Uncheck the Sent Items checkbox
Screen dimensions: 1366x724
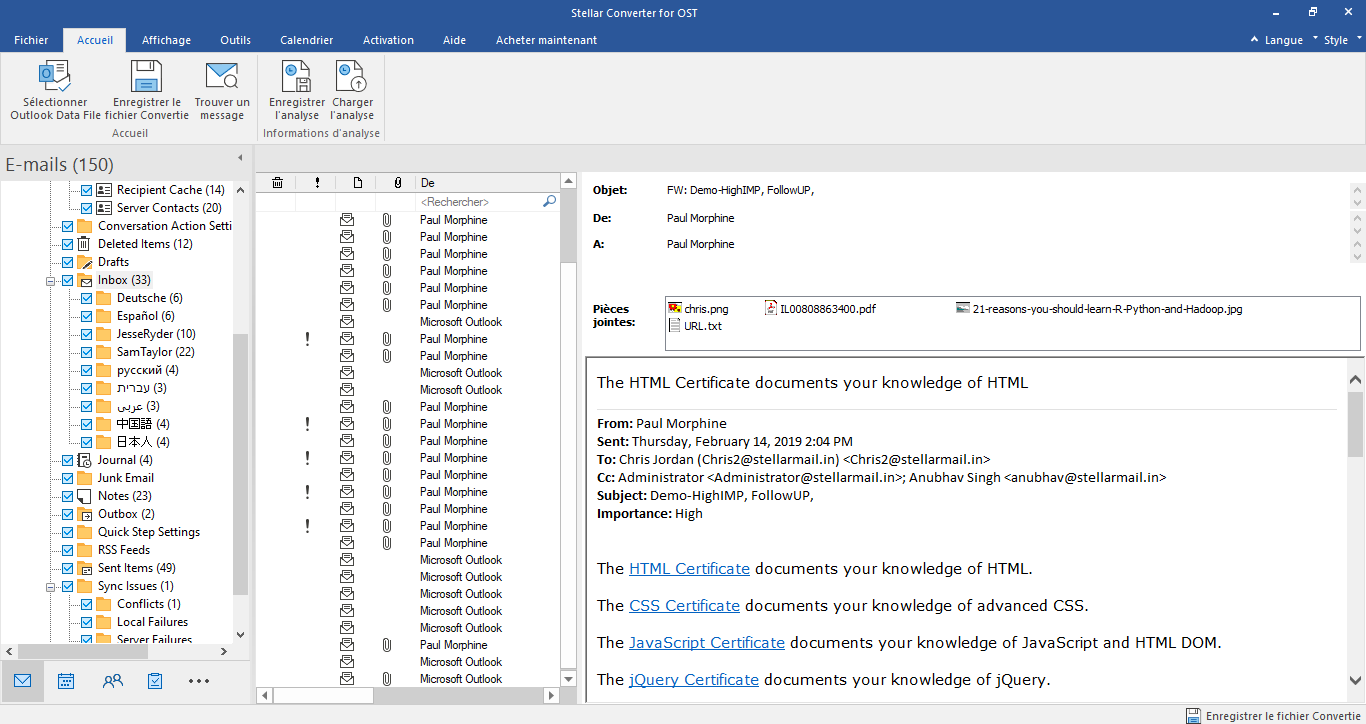68,568
